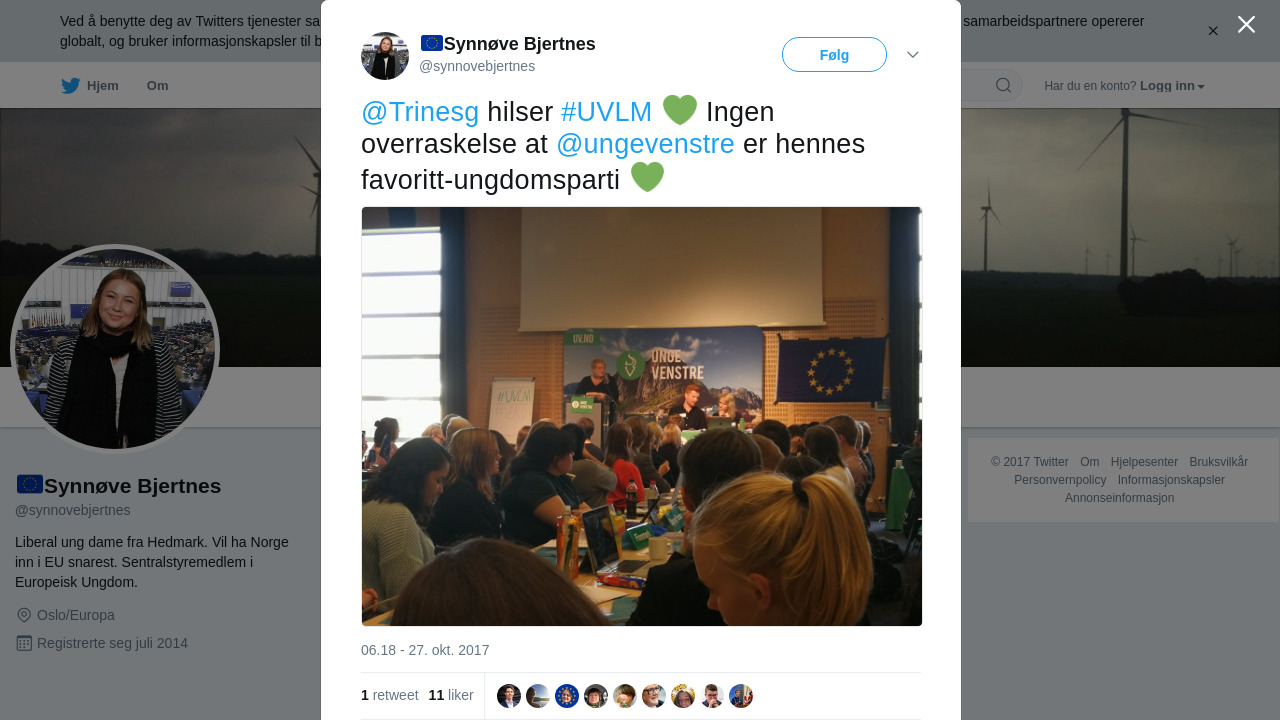Click the last liker avatar in row

tap(741, 696)
